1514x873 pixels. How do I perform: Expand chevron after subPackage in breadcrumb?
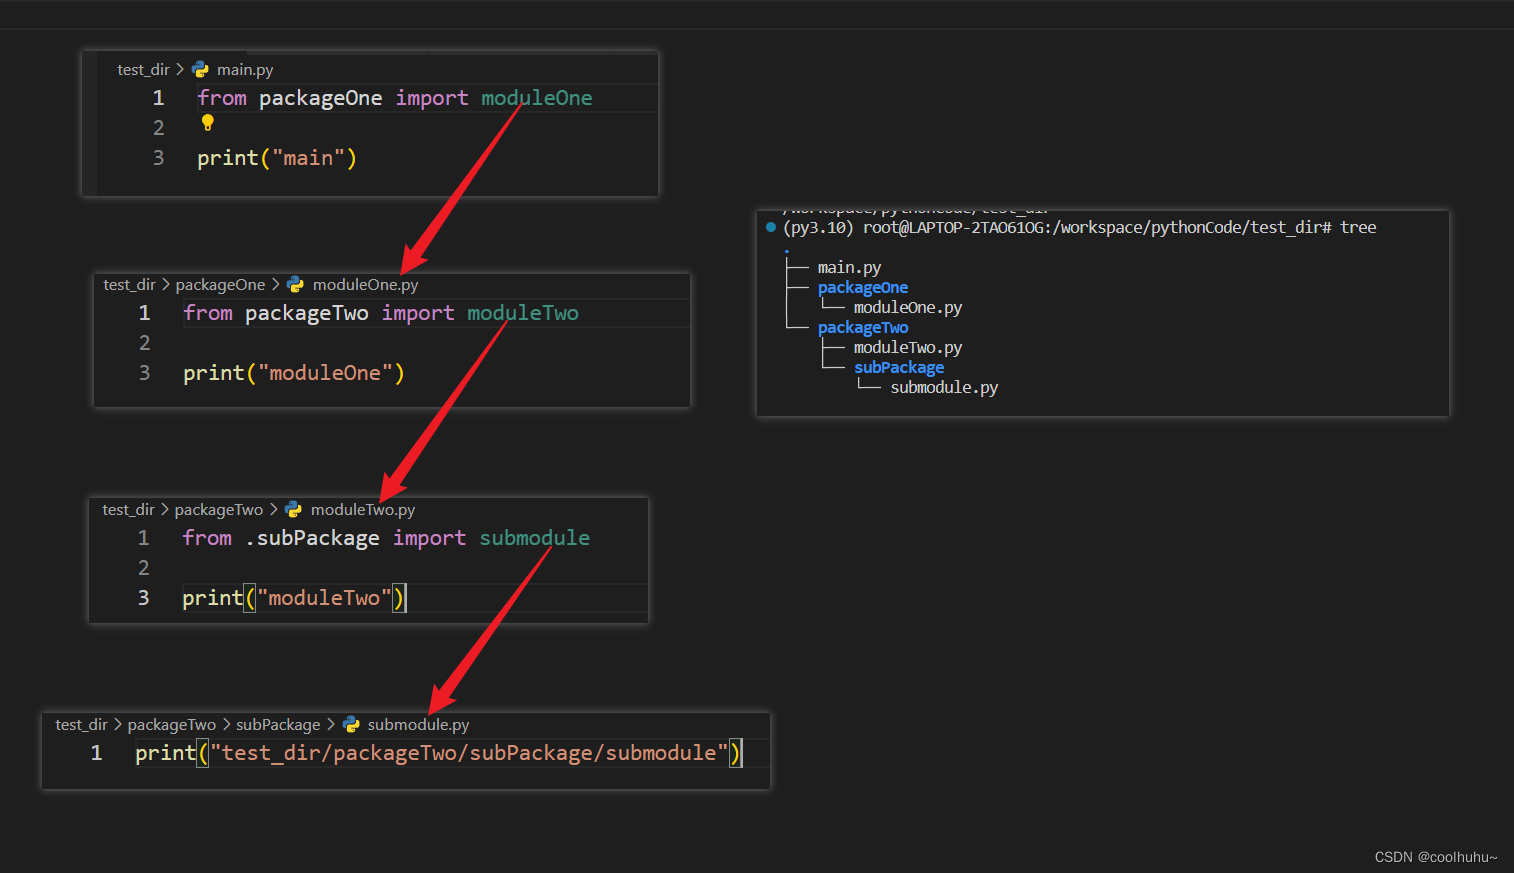click(x=331, y=724)
